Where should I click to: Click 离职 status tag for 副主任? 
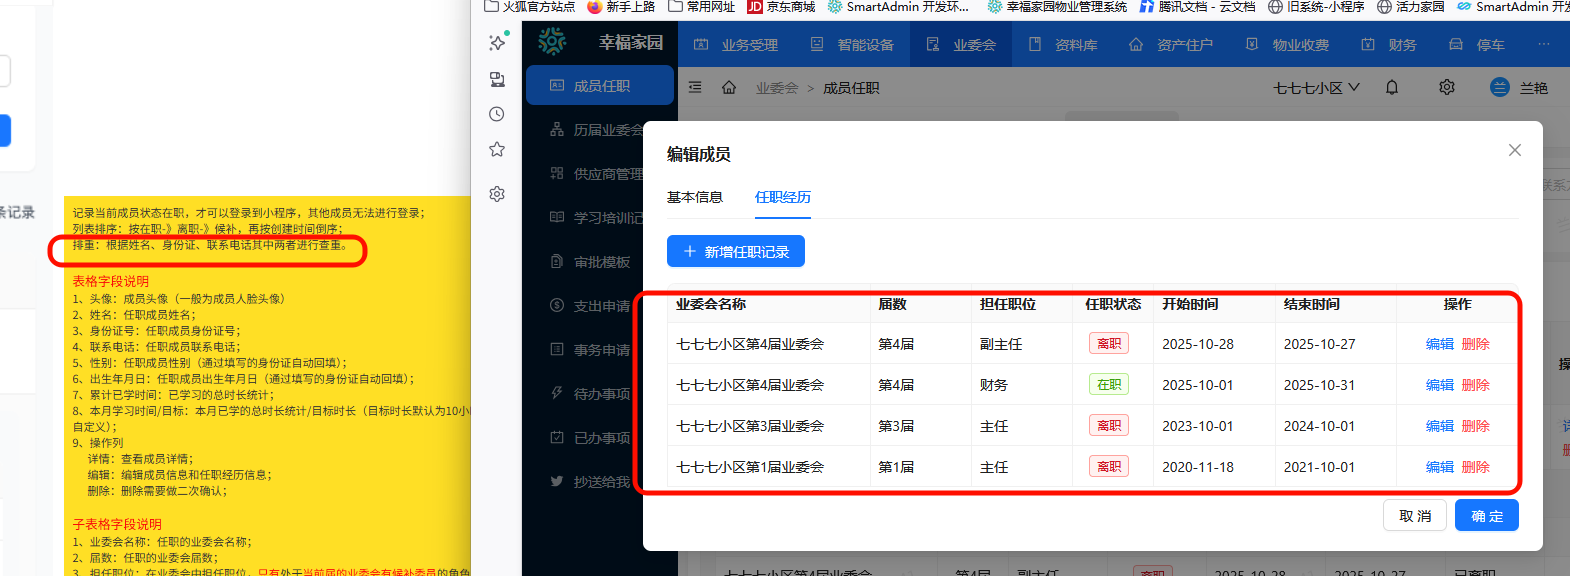[1109, 344]
